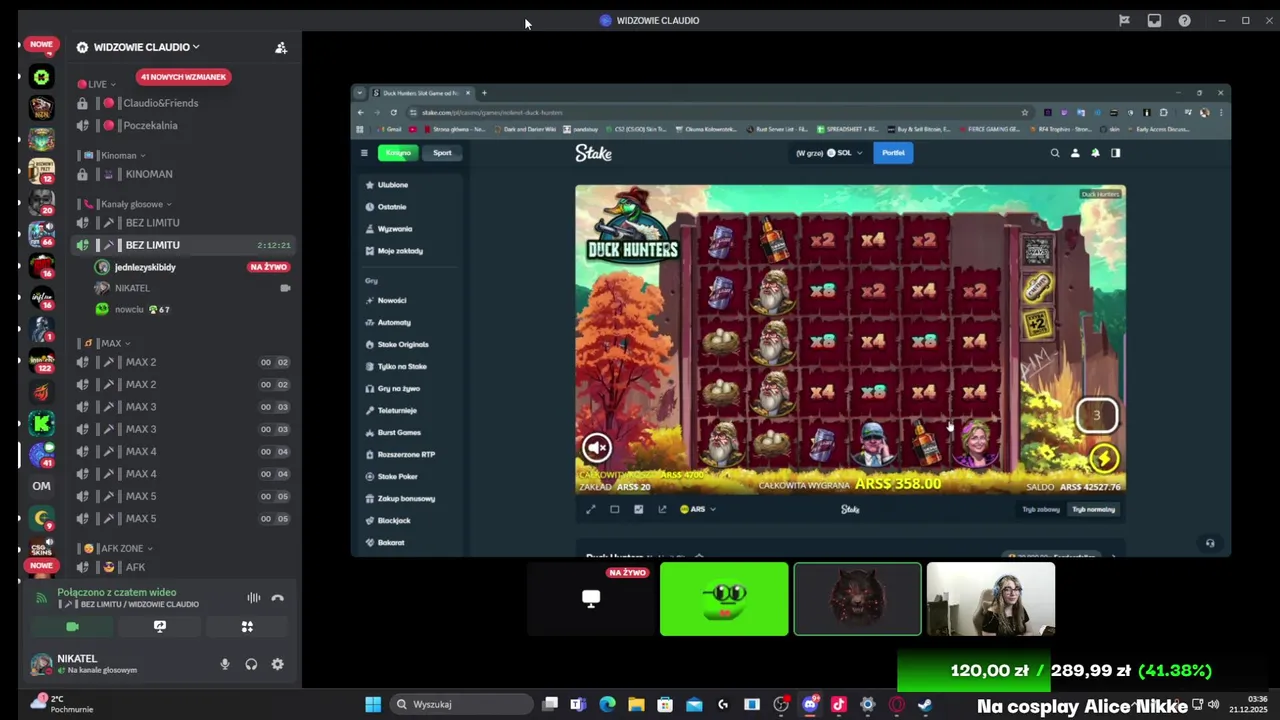The image size is (1280, 720).
Task: Open the invite people icon
Action: (x=281, y=47)
